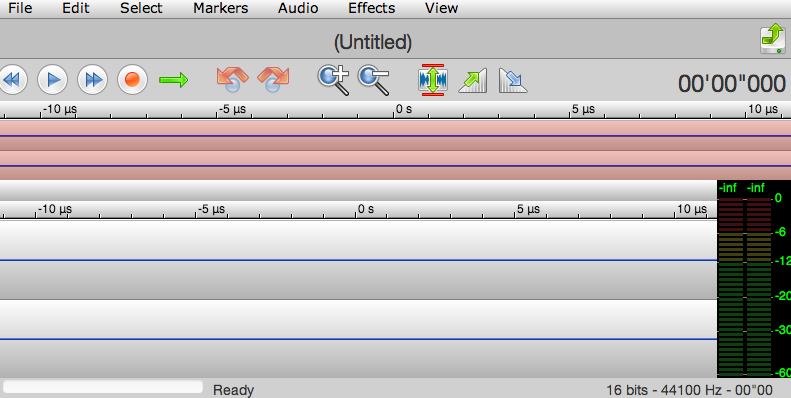Click the Ready status text
Viewport: 791px width, 398px height.
tap(233, 390)
